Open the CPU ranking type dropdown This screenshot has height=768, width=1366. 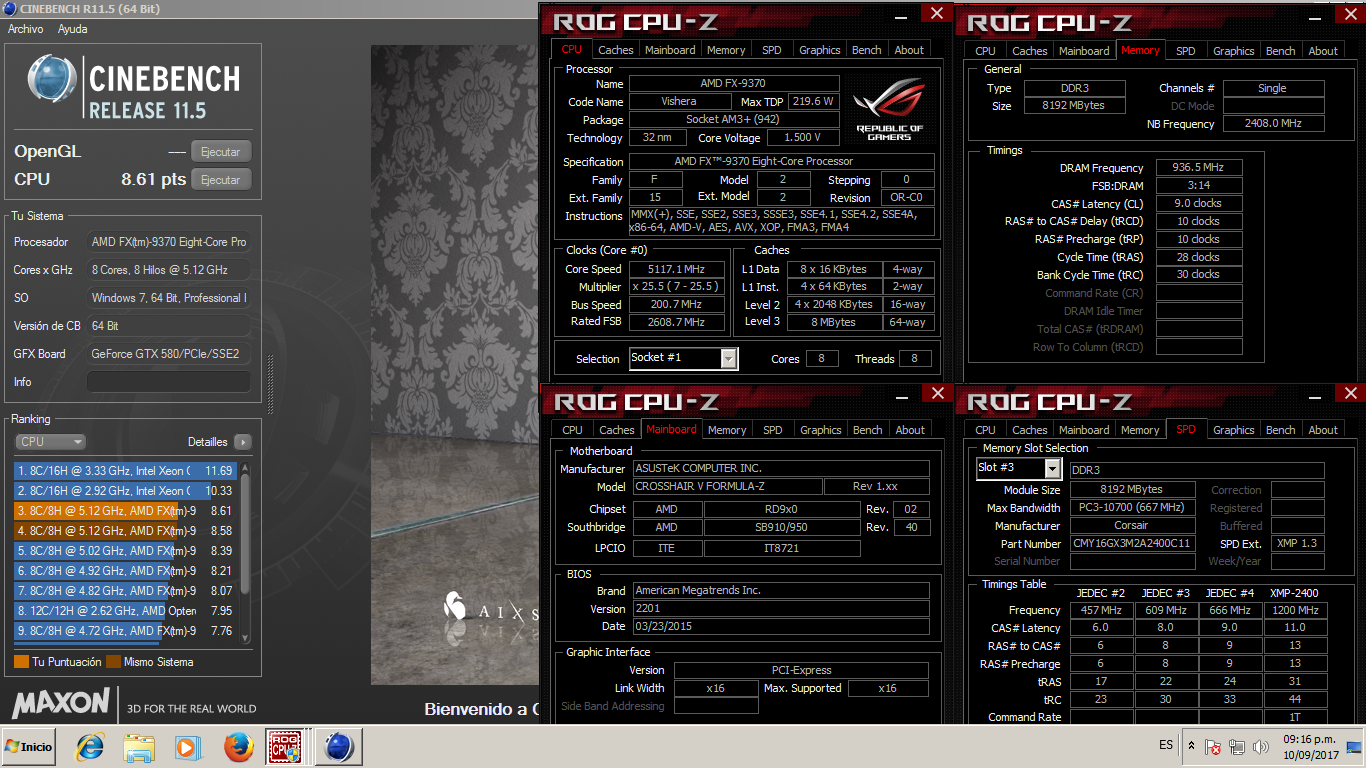50,442
